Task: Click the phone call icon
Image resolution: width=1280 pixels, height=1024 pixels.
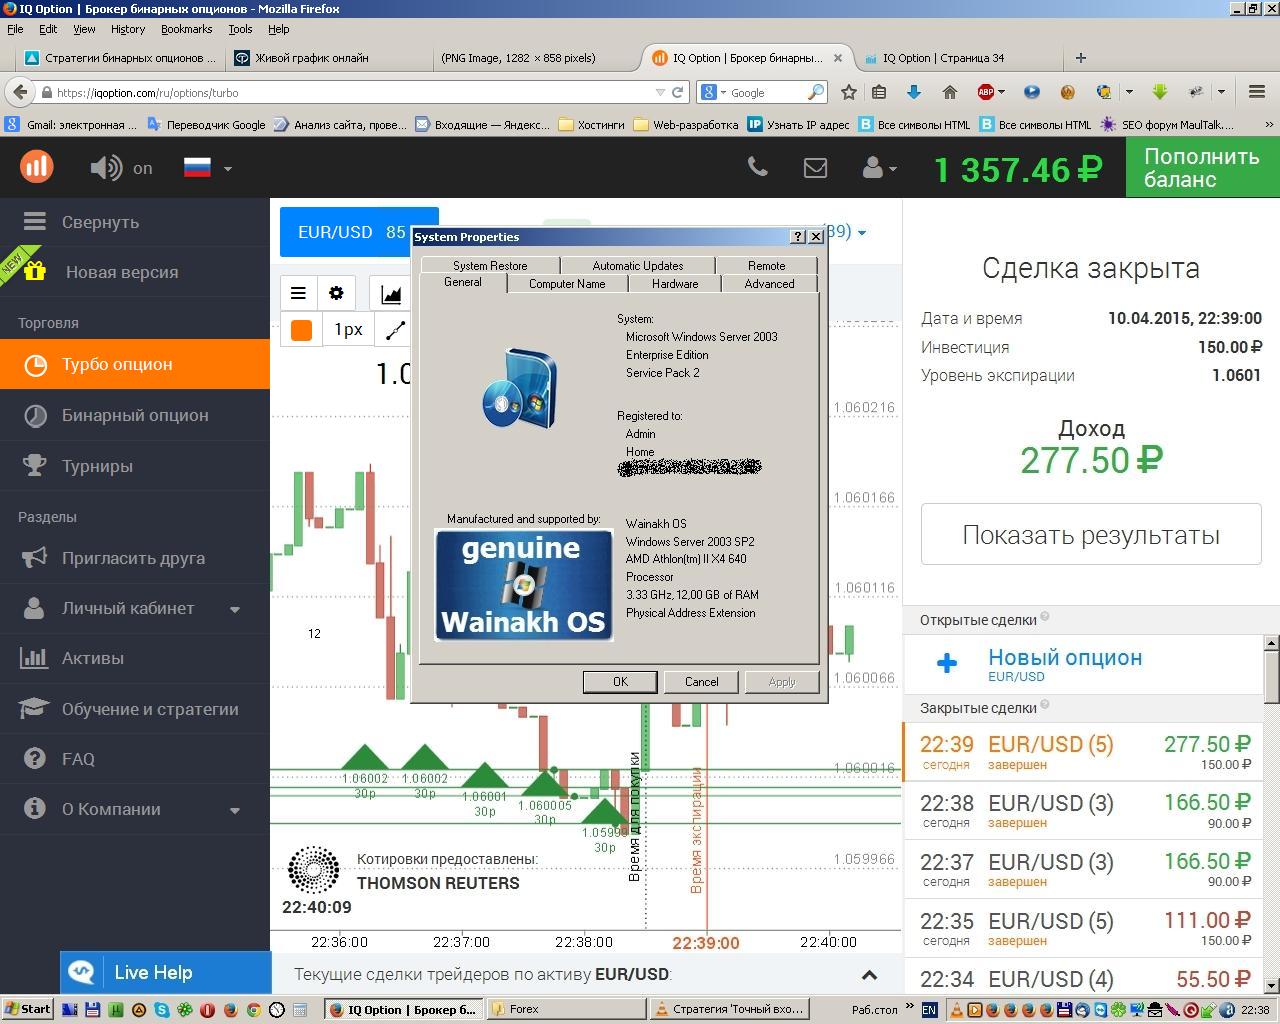Action: (758, 167)
